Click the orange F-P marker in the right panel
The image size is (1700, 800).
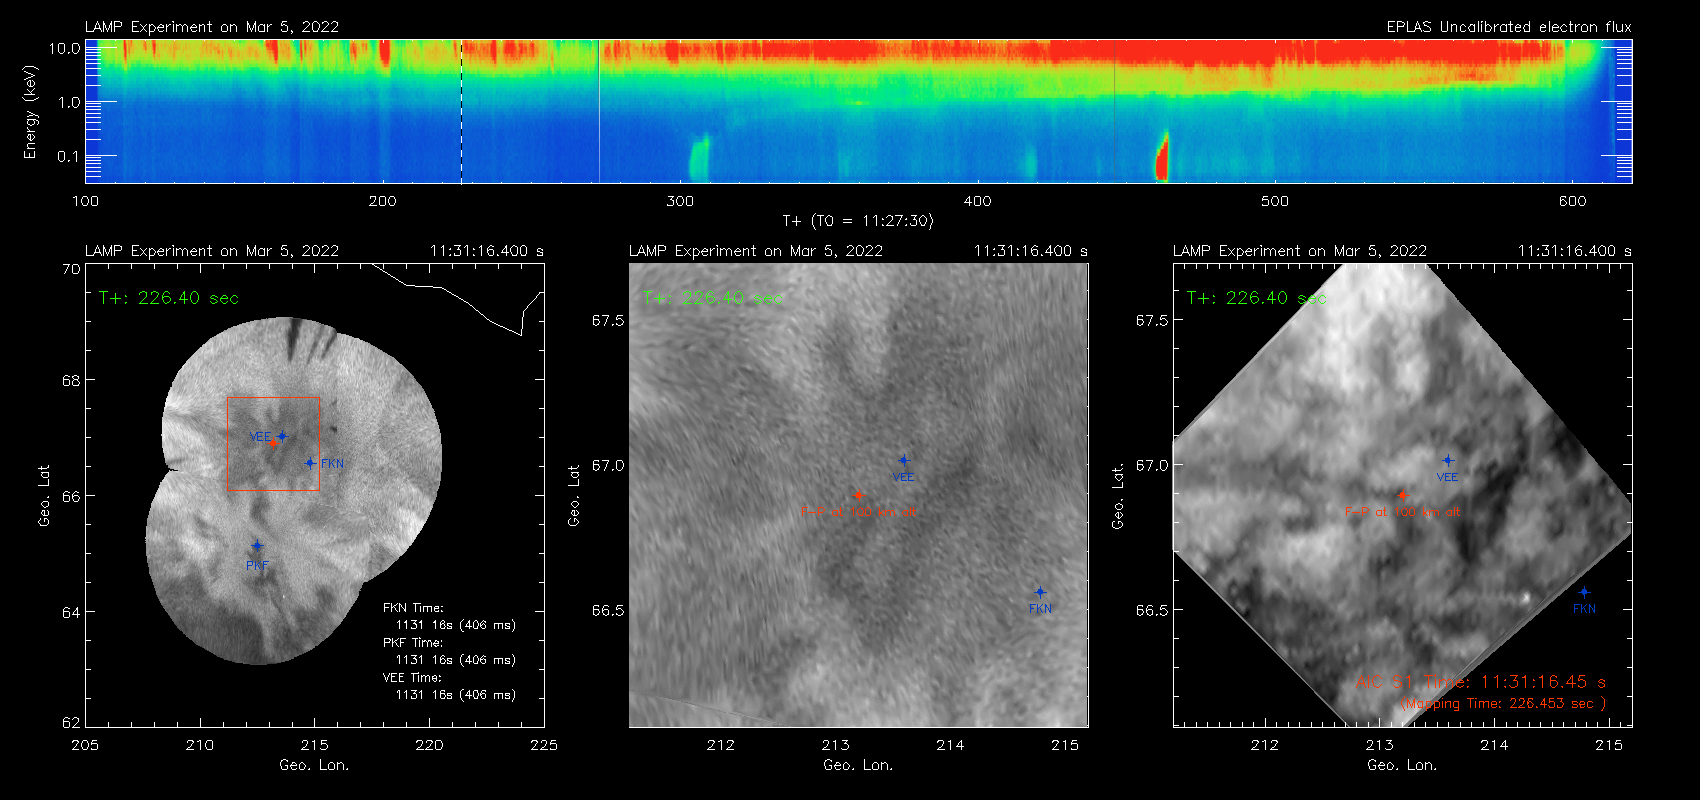1402,494
